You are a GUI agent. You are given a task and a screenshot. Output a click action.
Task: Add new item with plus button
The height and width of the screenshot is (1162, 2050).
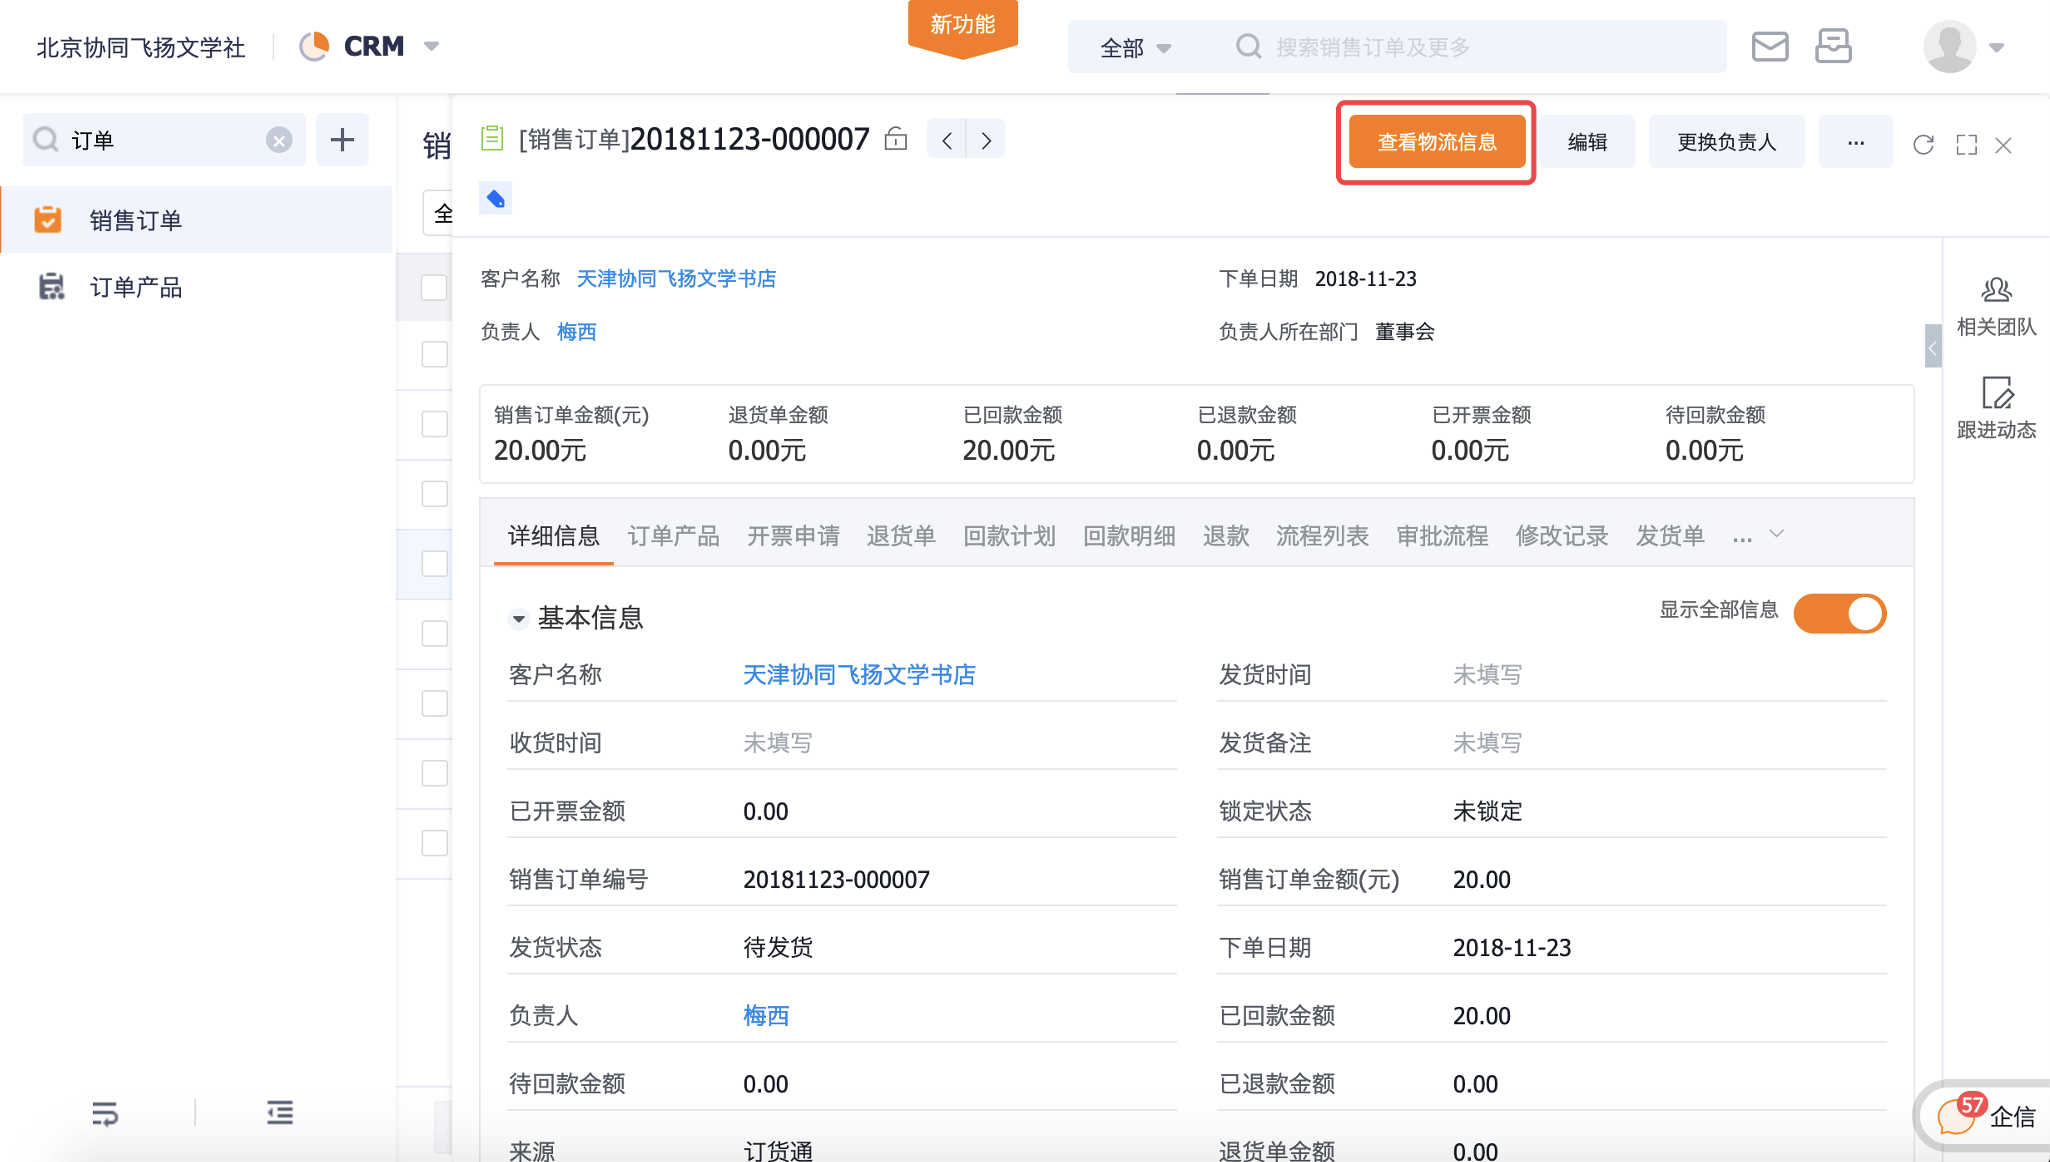pyautogui.click(x=342, y=140)
